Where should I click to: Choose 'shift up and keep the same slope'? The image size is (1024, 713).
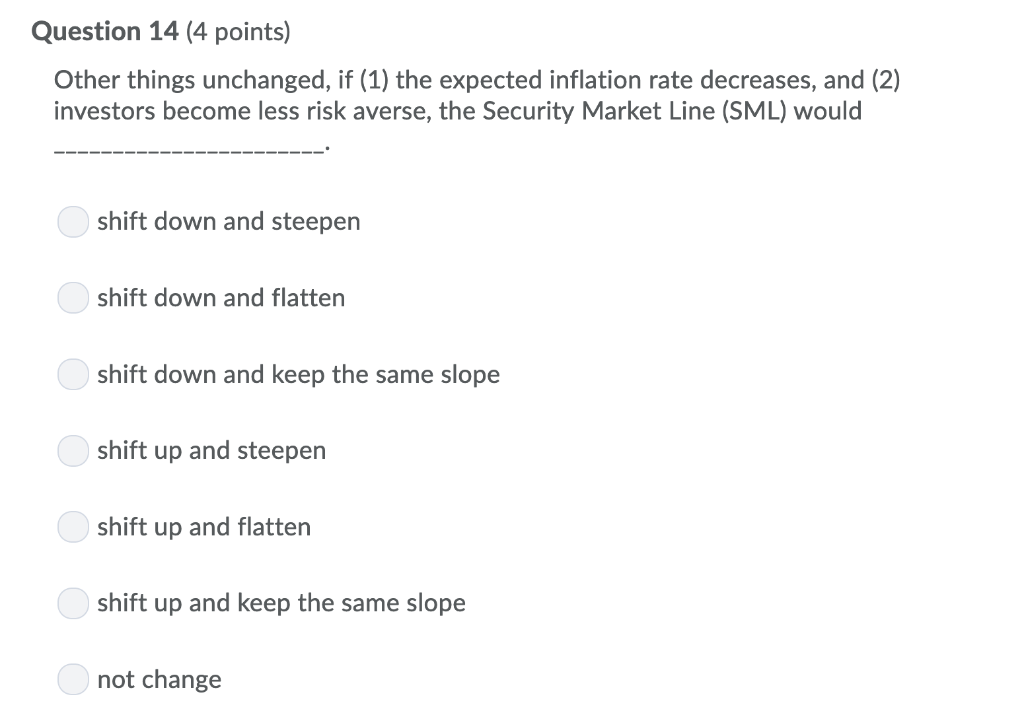coord(72,603)
